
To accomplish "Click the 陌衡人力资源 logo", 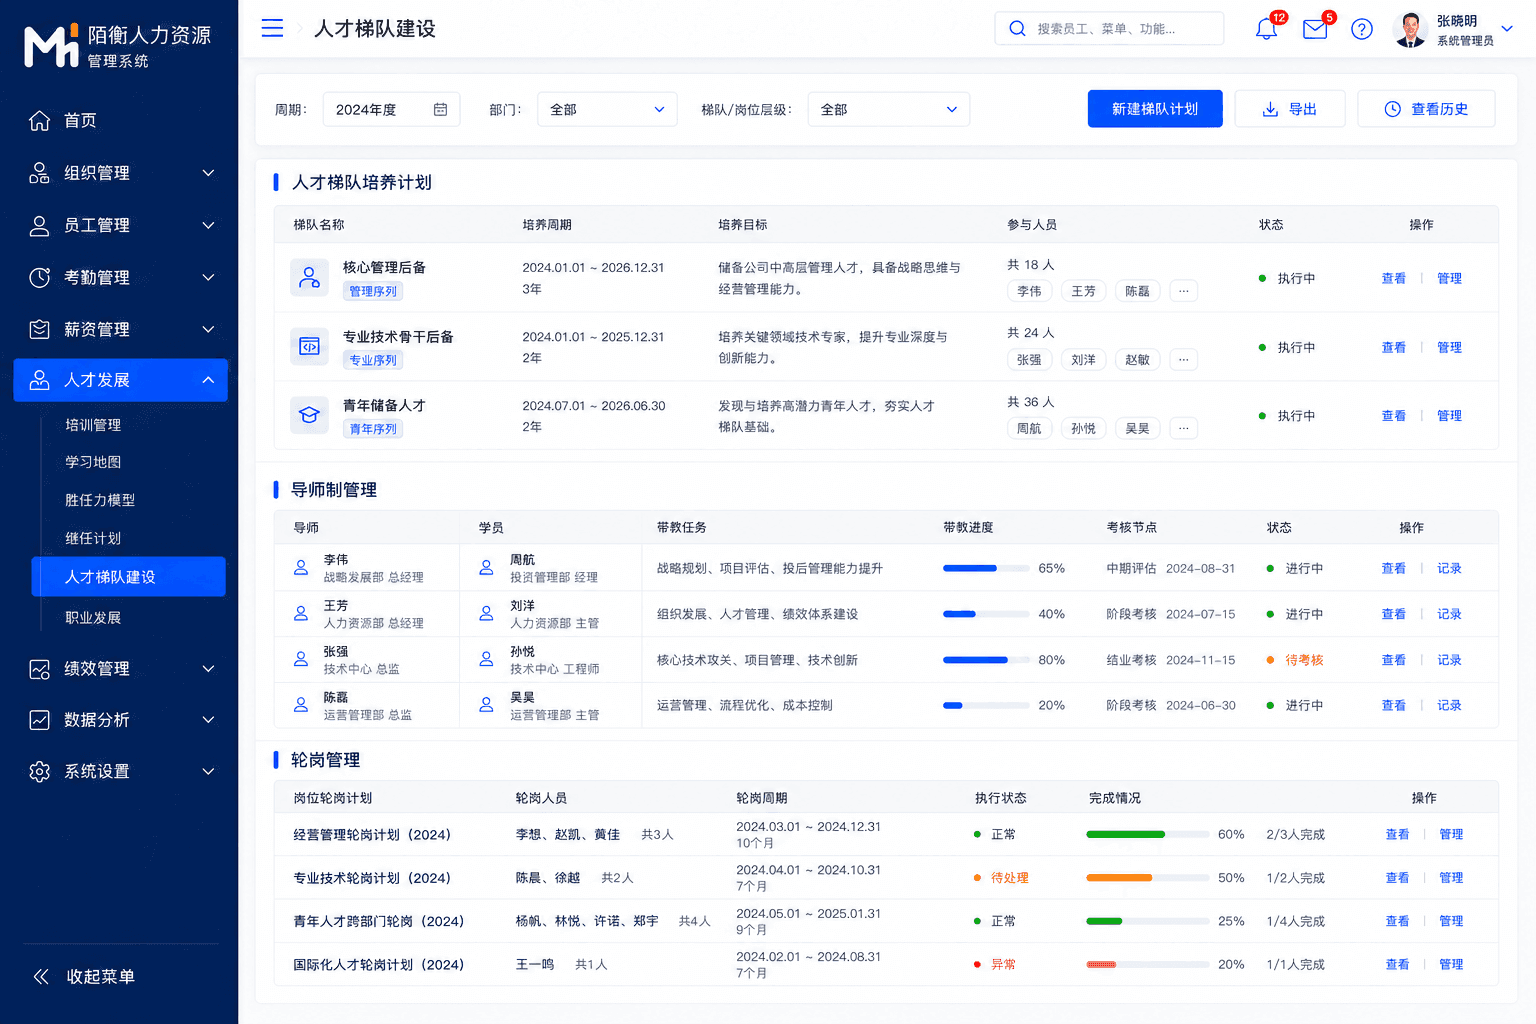I will coord(118,46).
